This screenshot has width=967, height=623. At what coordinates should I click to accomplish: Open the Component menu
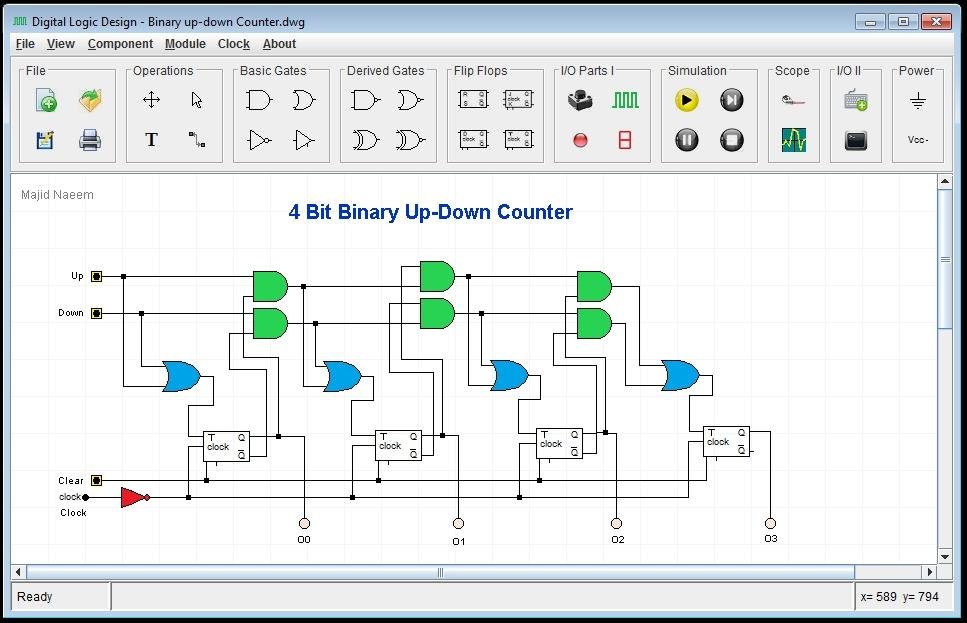pyautogui.click(x=120, y=44)
